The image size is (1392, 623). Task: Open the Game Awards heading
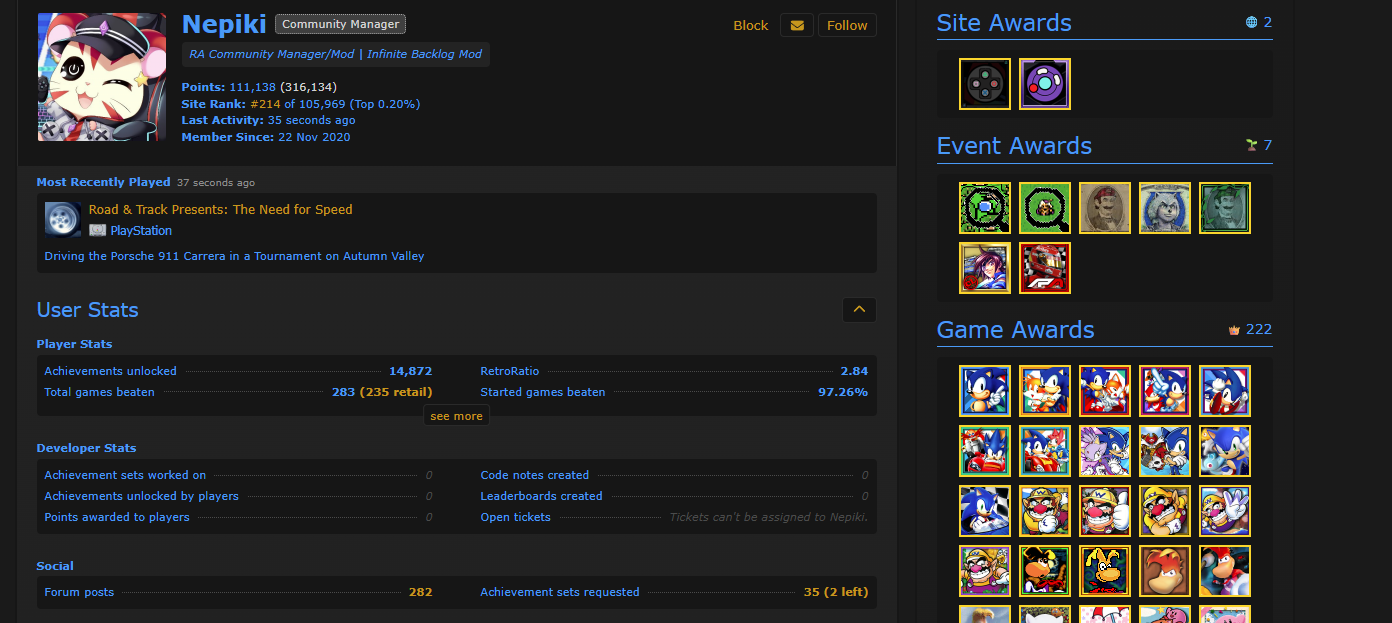[x=1015, y=330]
